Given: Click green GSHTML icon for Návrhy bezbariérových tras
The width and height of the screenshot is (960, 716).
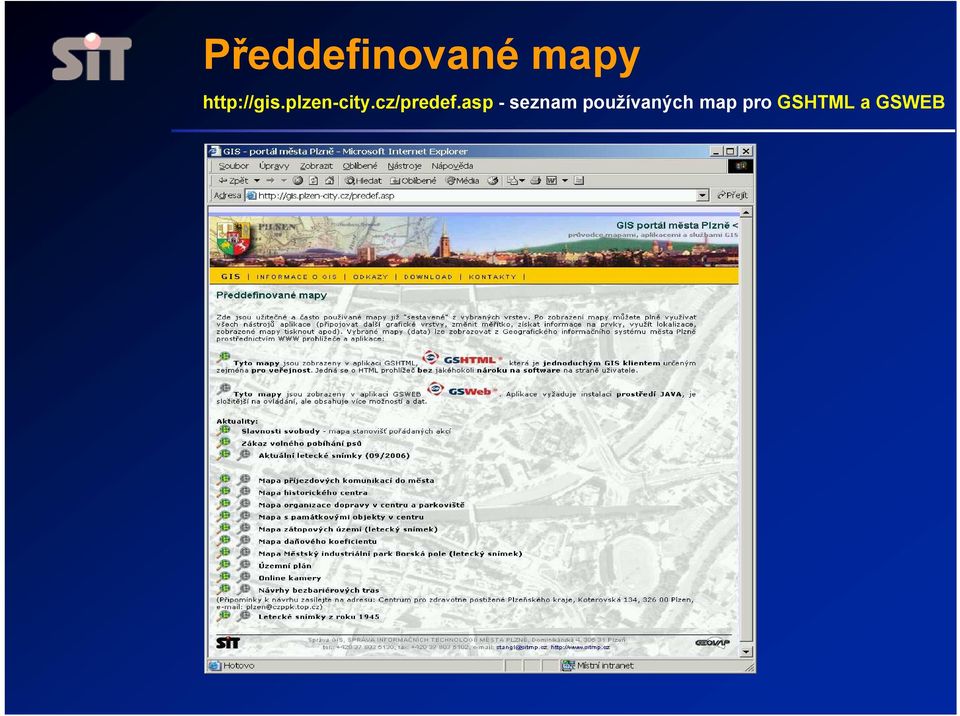Looking at the screenshot, I should [x=224, y=590].
